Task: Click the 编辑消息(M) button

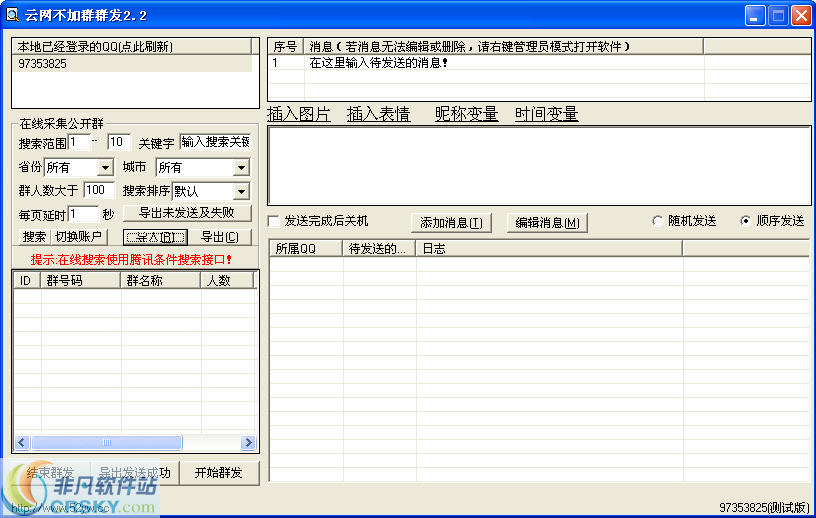Action: coord(547,223)
